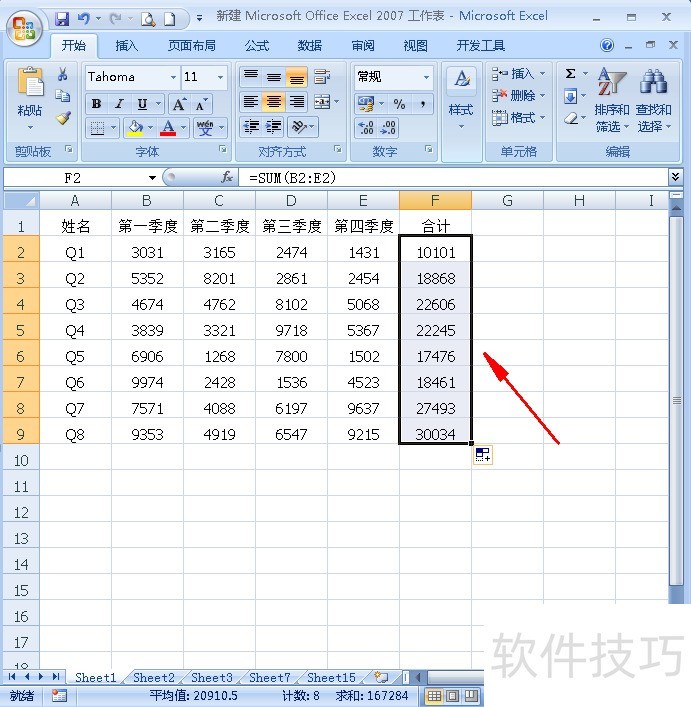Open the font size 11 dropdown
691x707 pixels.
click(220, 77)
